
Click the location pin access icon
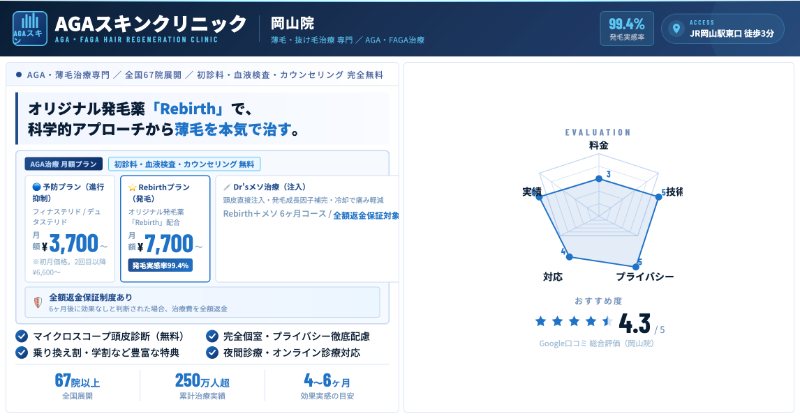click(679, 28)
